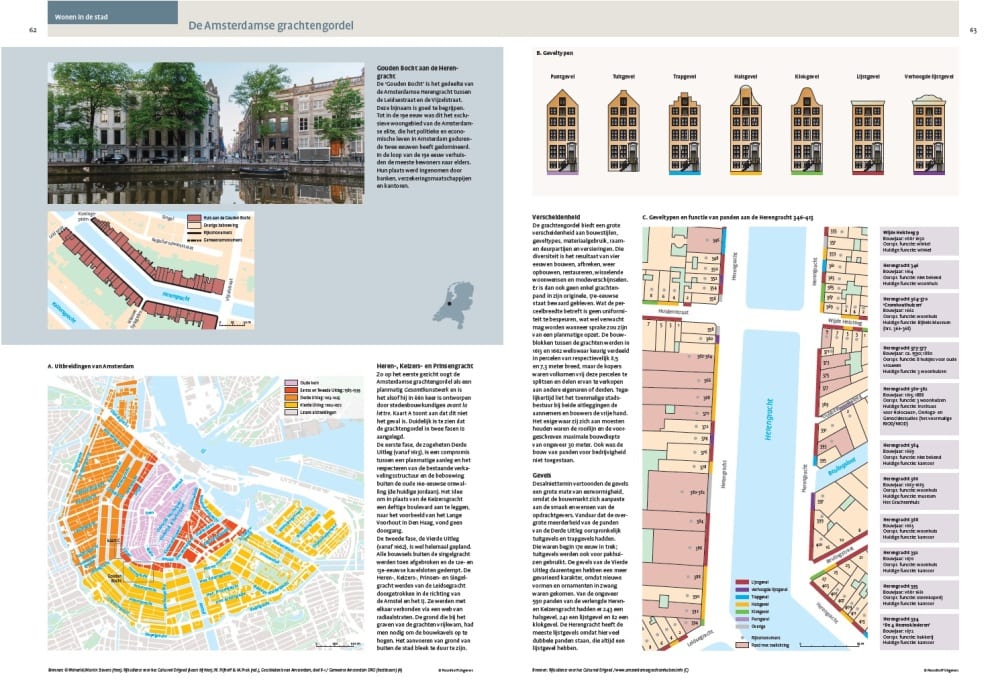Click the heading 'Verscheidenheid'
Screen dimensions: 1000x689
click(x=557, y=217)
